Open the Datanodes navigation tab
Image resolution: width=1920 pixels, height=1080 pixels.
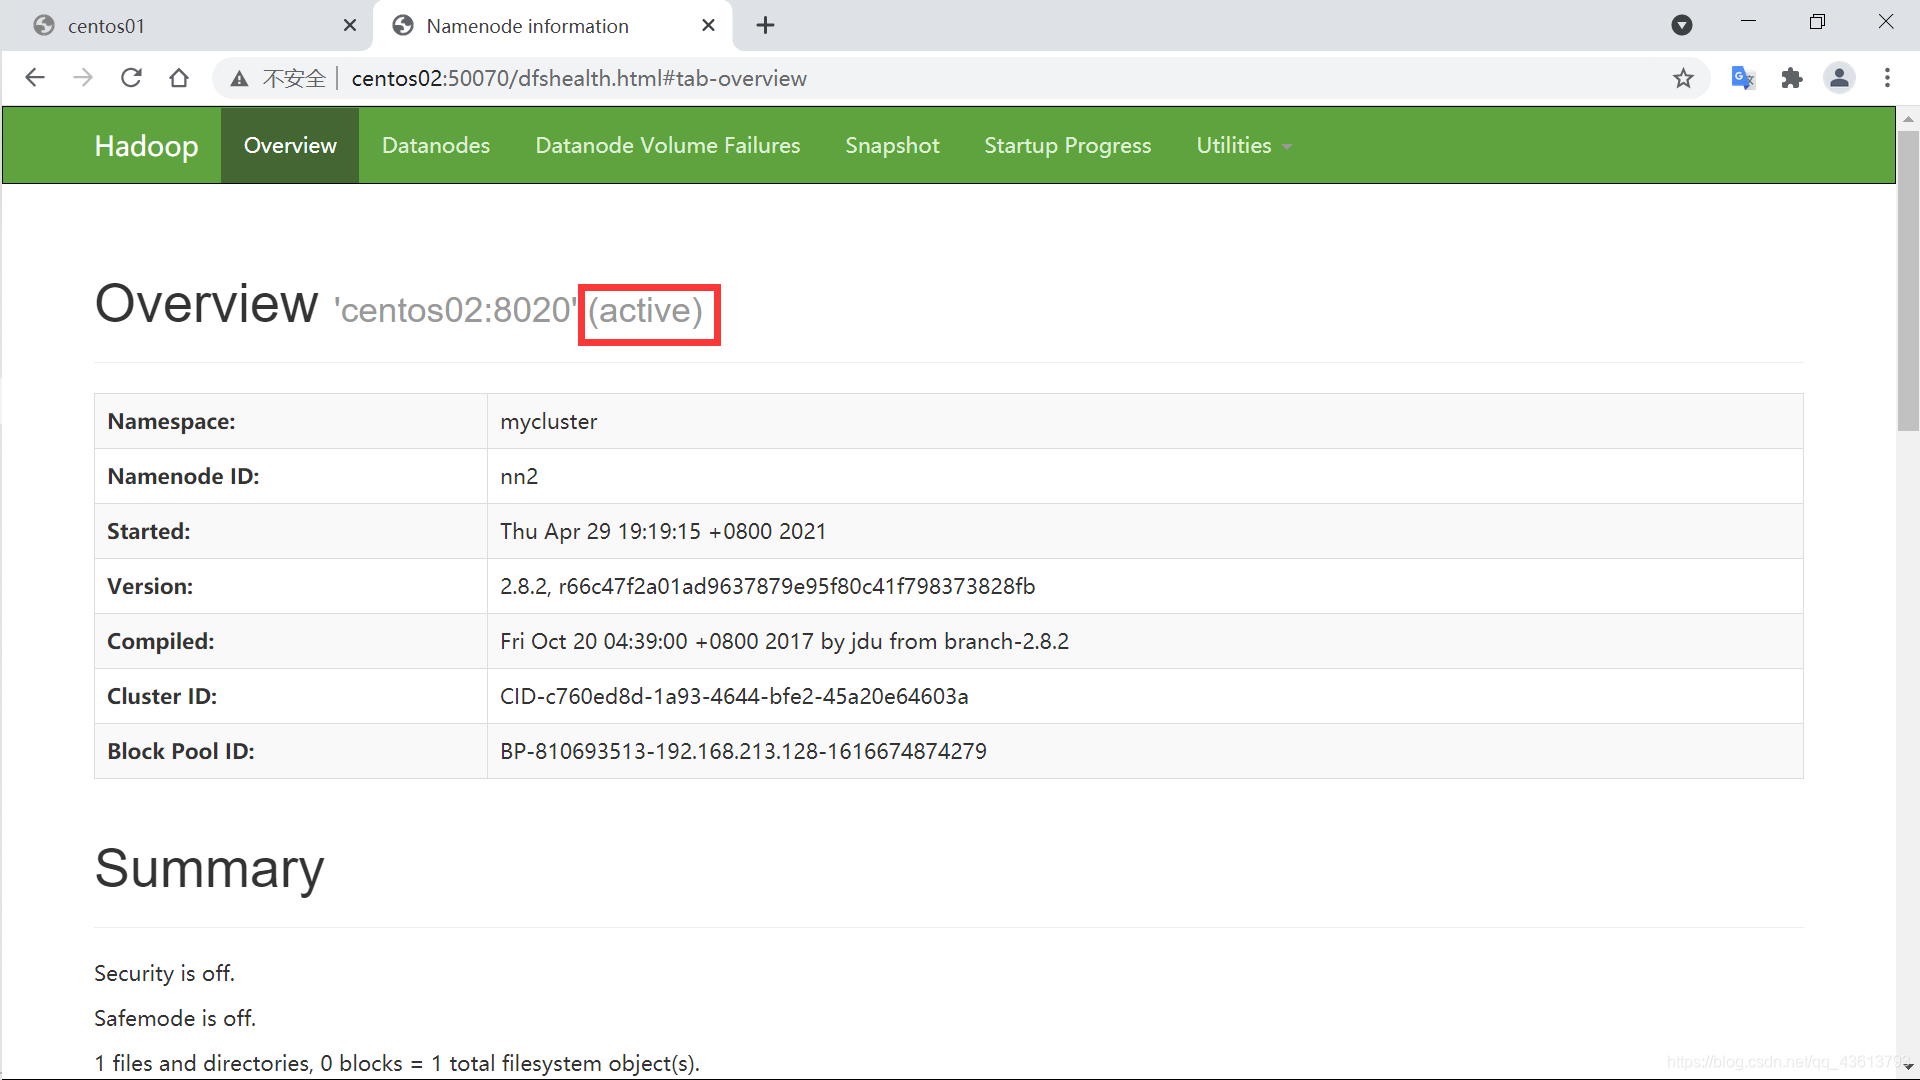click(x=436, y=146)
